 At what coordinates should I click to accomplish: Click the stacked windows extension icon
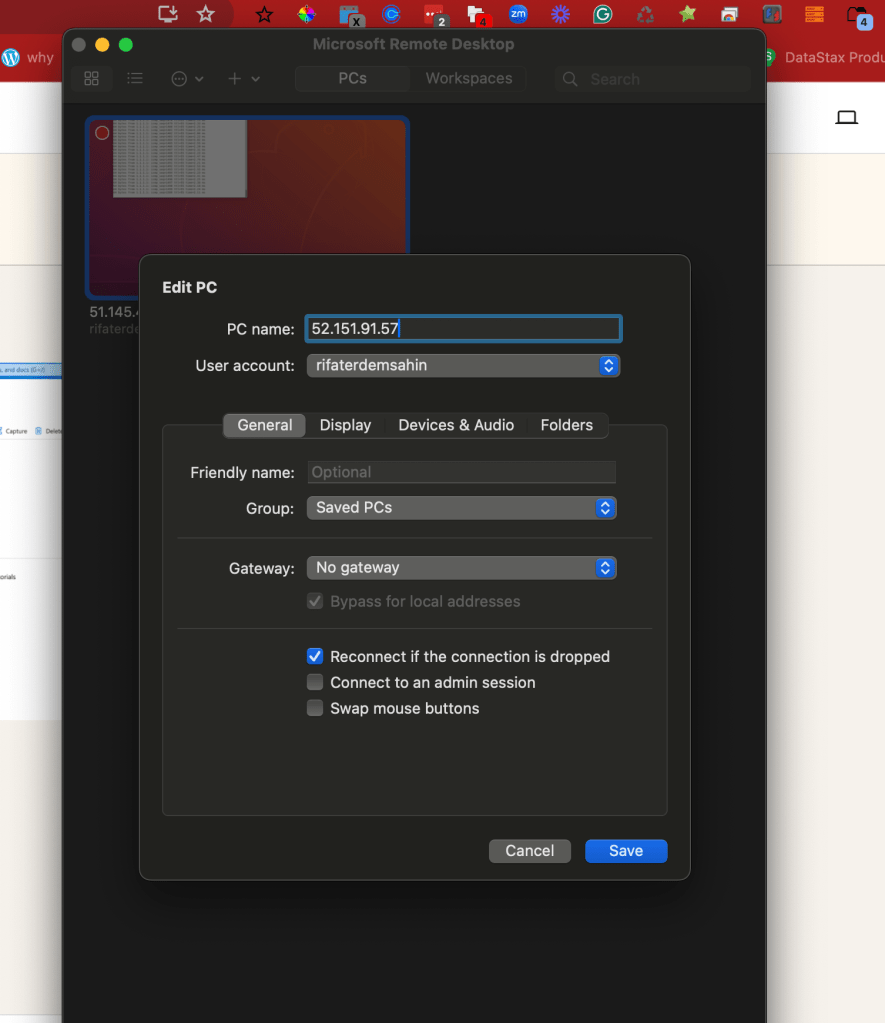(x=730, y=14)
